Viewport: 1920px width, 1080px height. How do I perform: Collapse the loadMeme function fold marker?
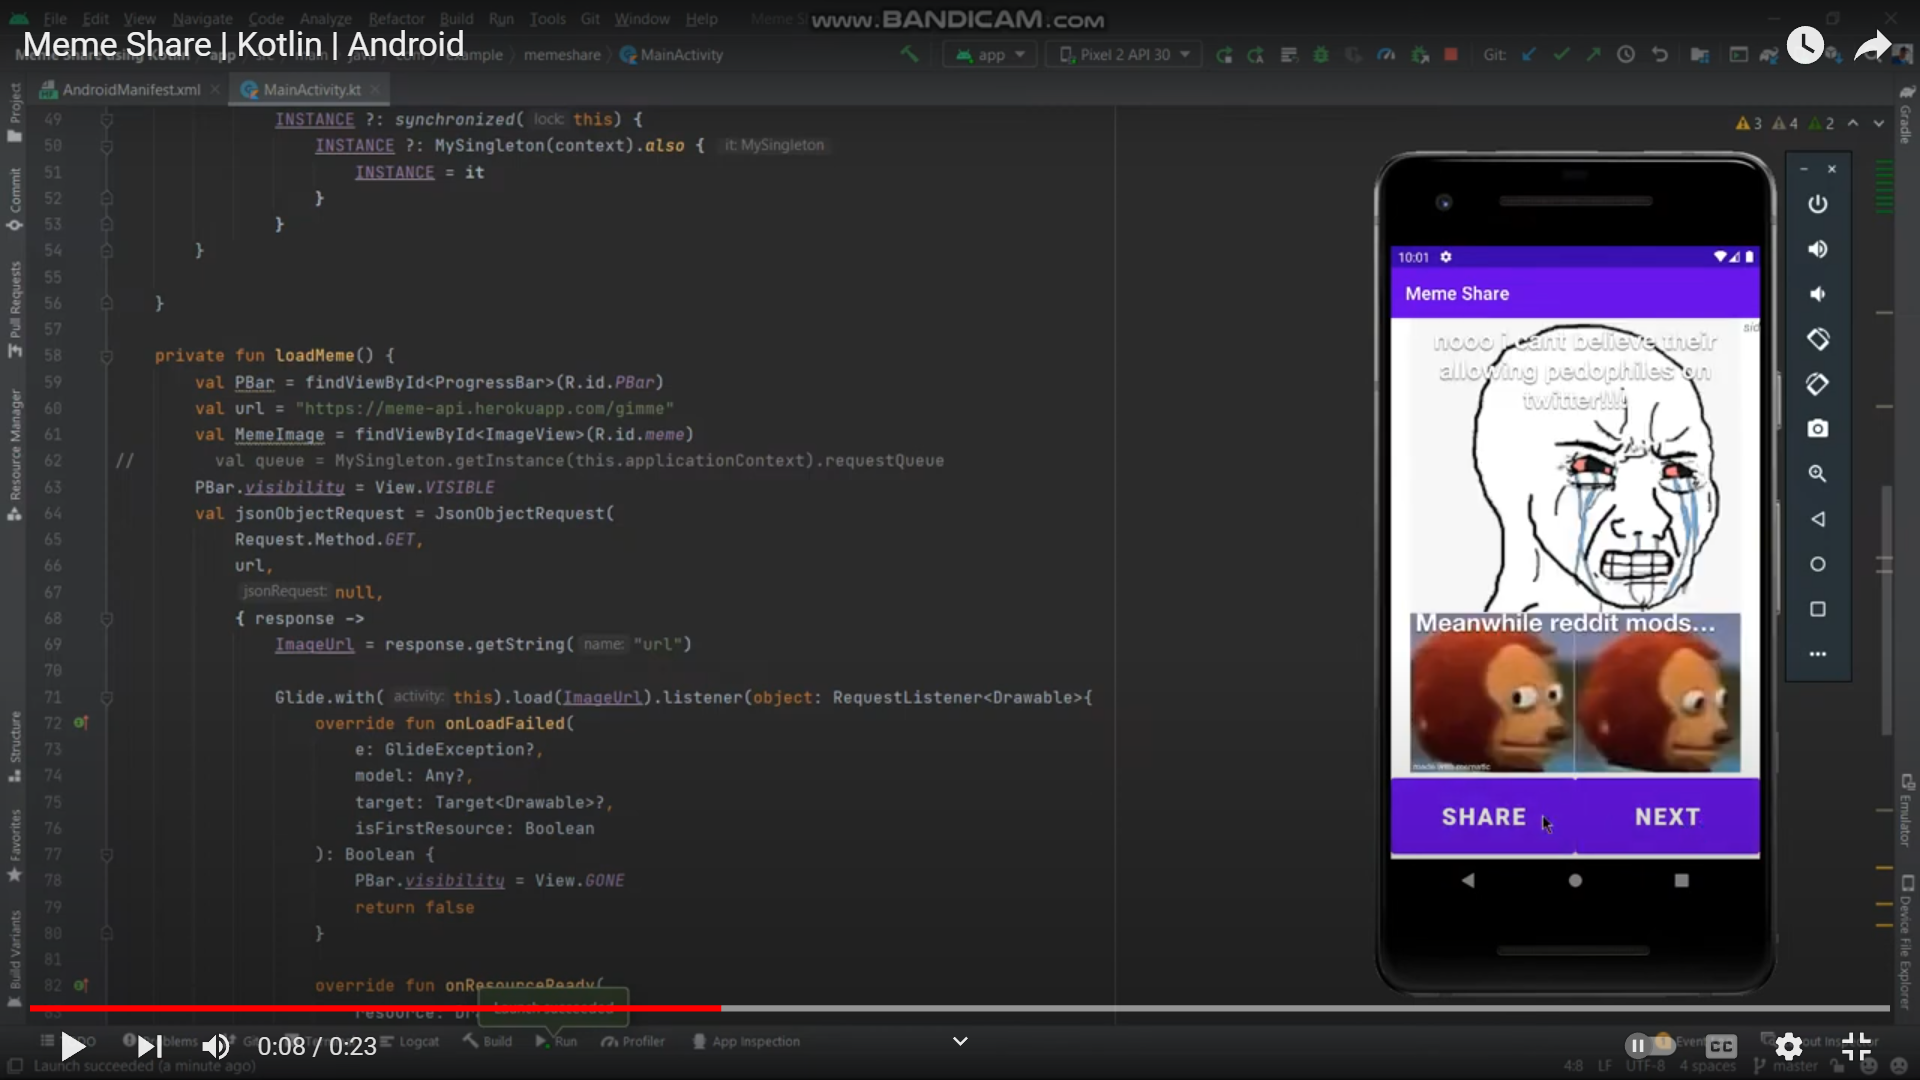[106, 356]
